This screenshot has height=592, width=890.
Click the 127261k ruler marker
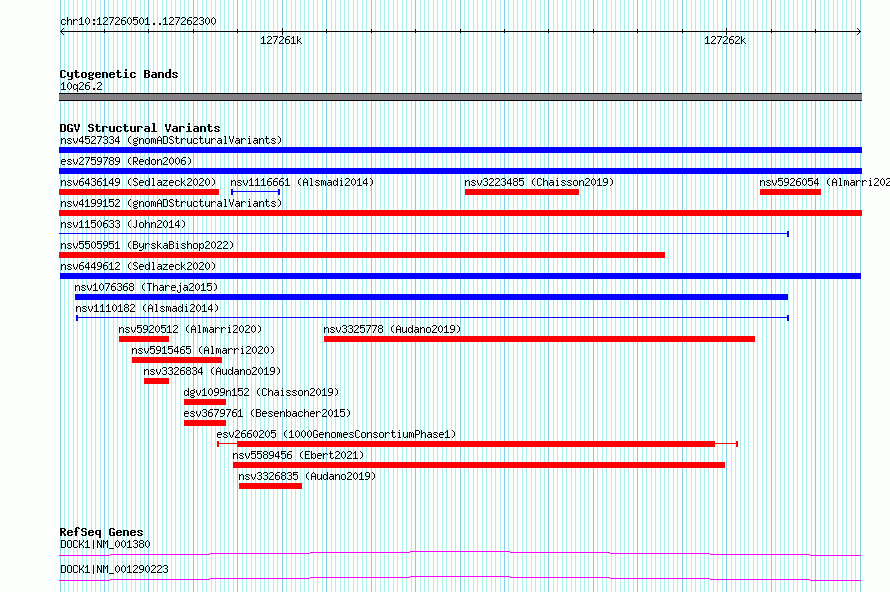click(x=281, y=40)
